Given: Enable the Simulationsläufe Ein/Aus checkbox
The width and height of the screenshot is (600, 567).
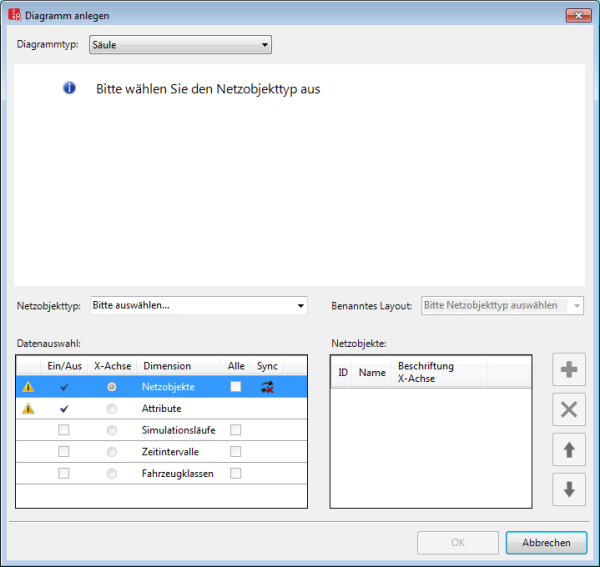Looking at the screenshot, I should [64, 430].
